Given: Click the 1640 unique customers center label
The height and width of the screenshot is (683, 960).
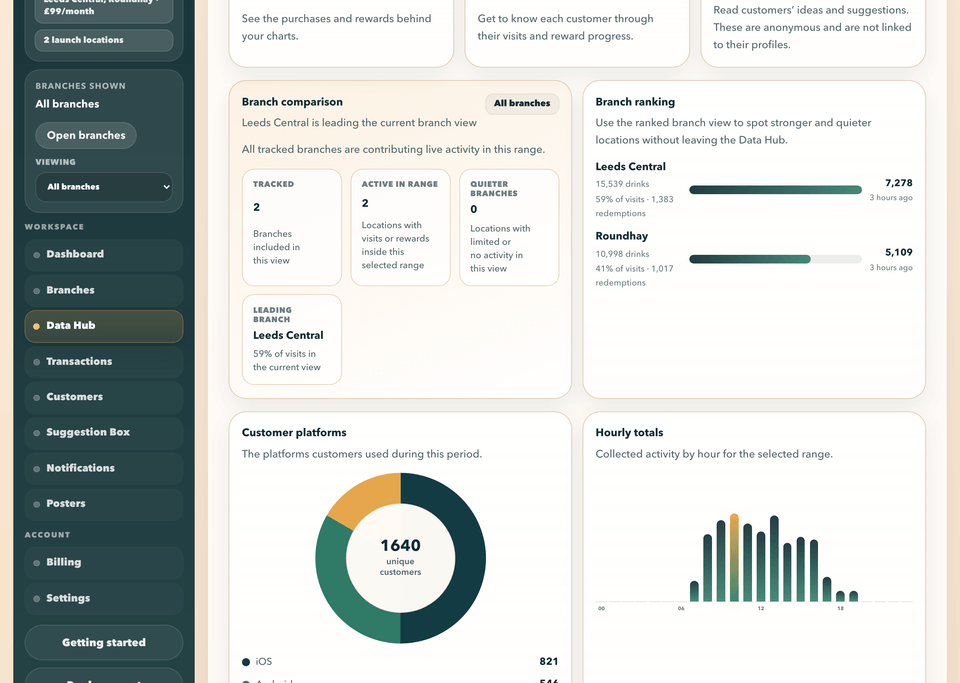Looking at the screenshot, I should pos(400,556).
